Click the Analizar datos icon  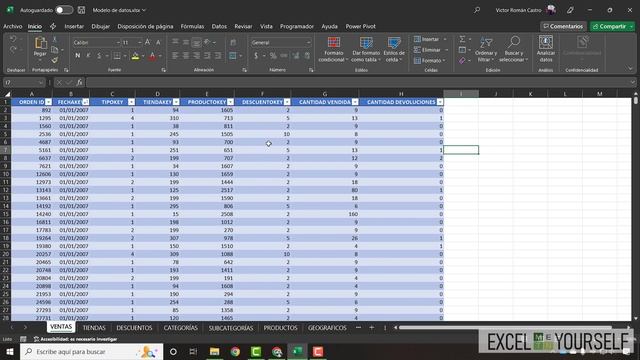(546, 42)
